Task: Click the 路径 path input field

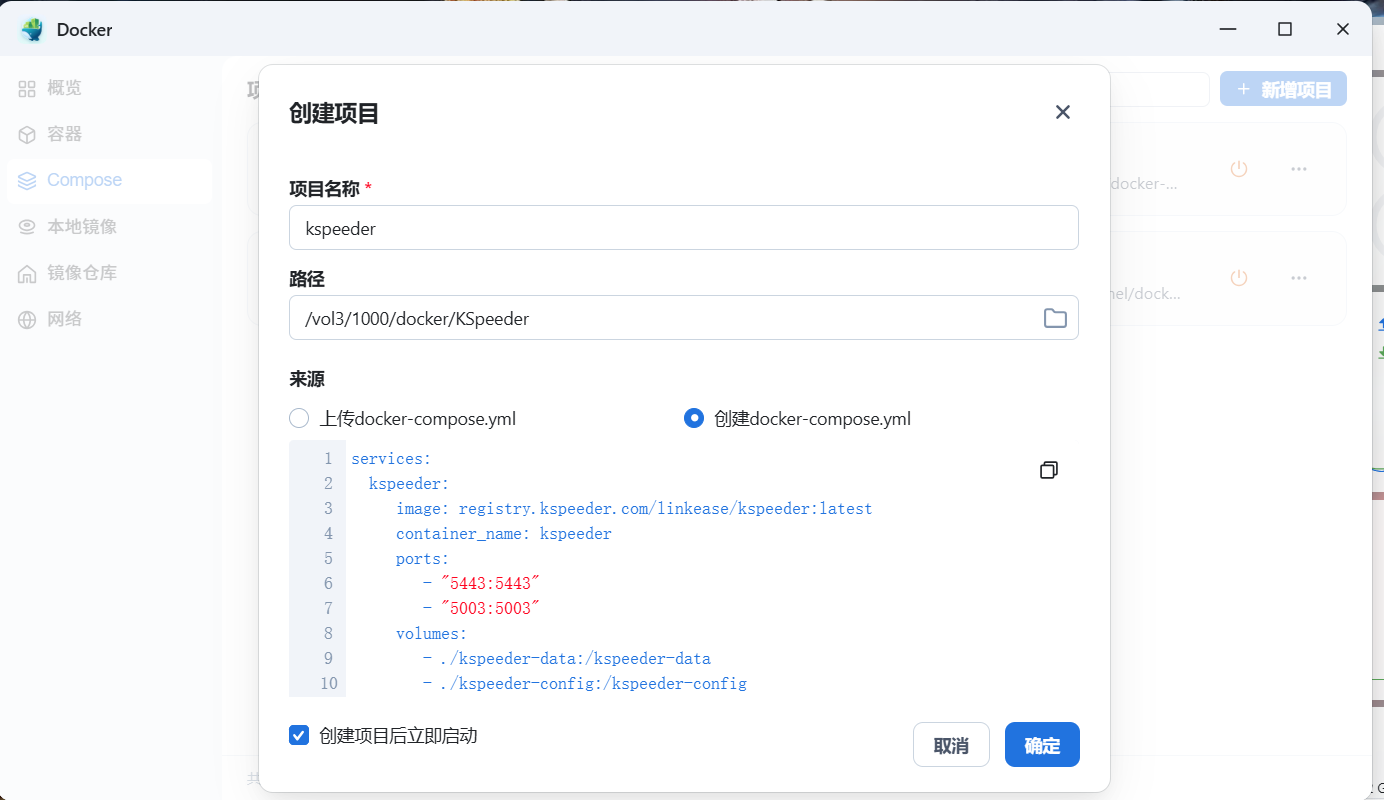Action: (x=684, y=318)
